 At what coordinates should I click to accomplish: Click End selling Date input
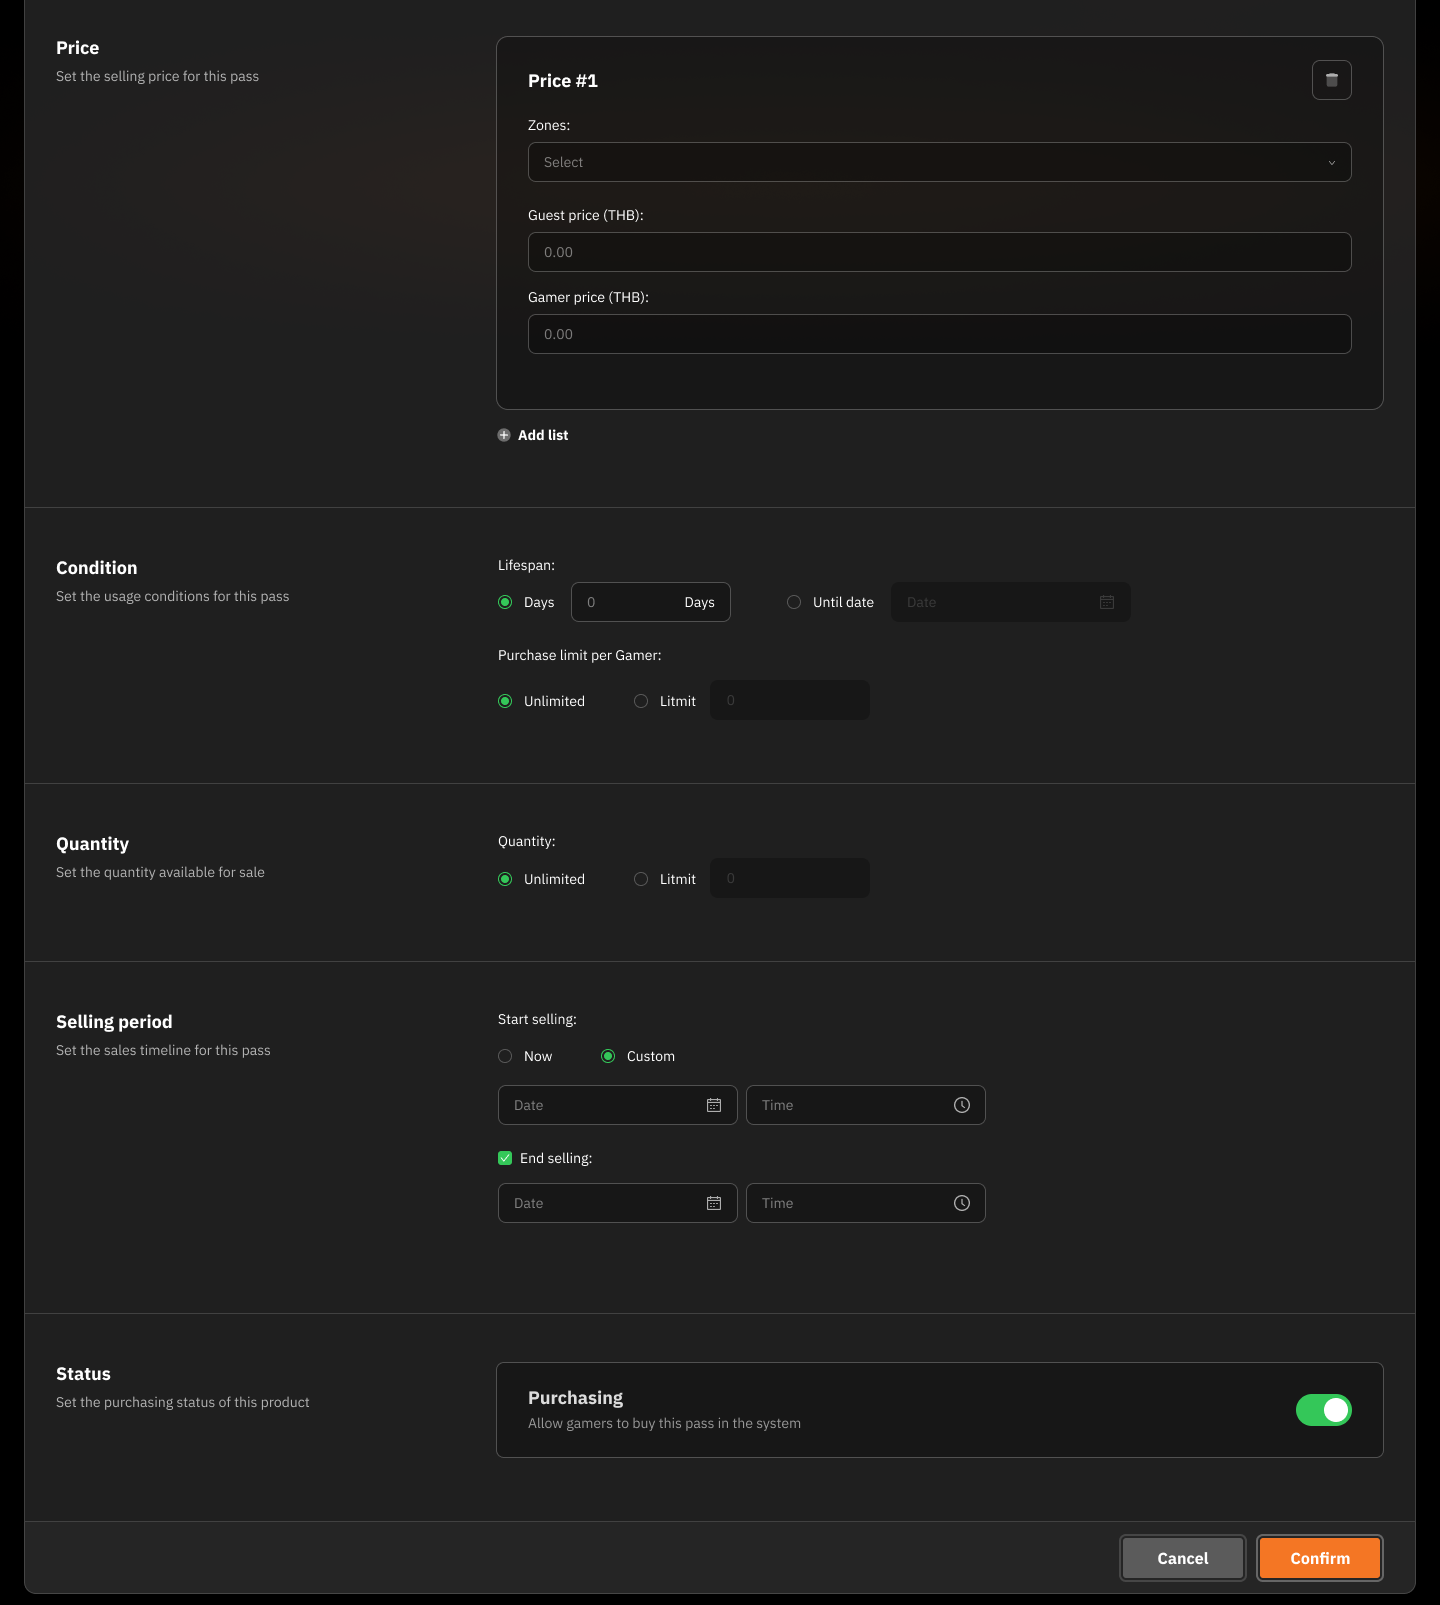[617, 1203]
